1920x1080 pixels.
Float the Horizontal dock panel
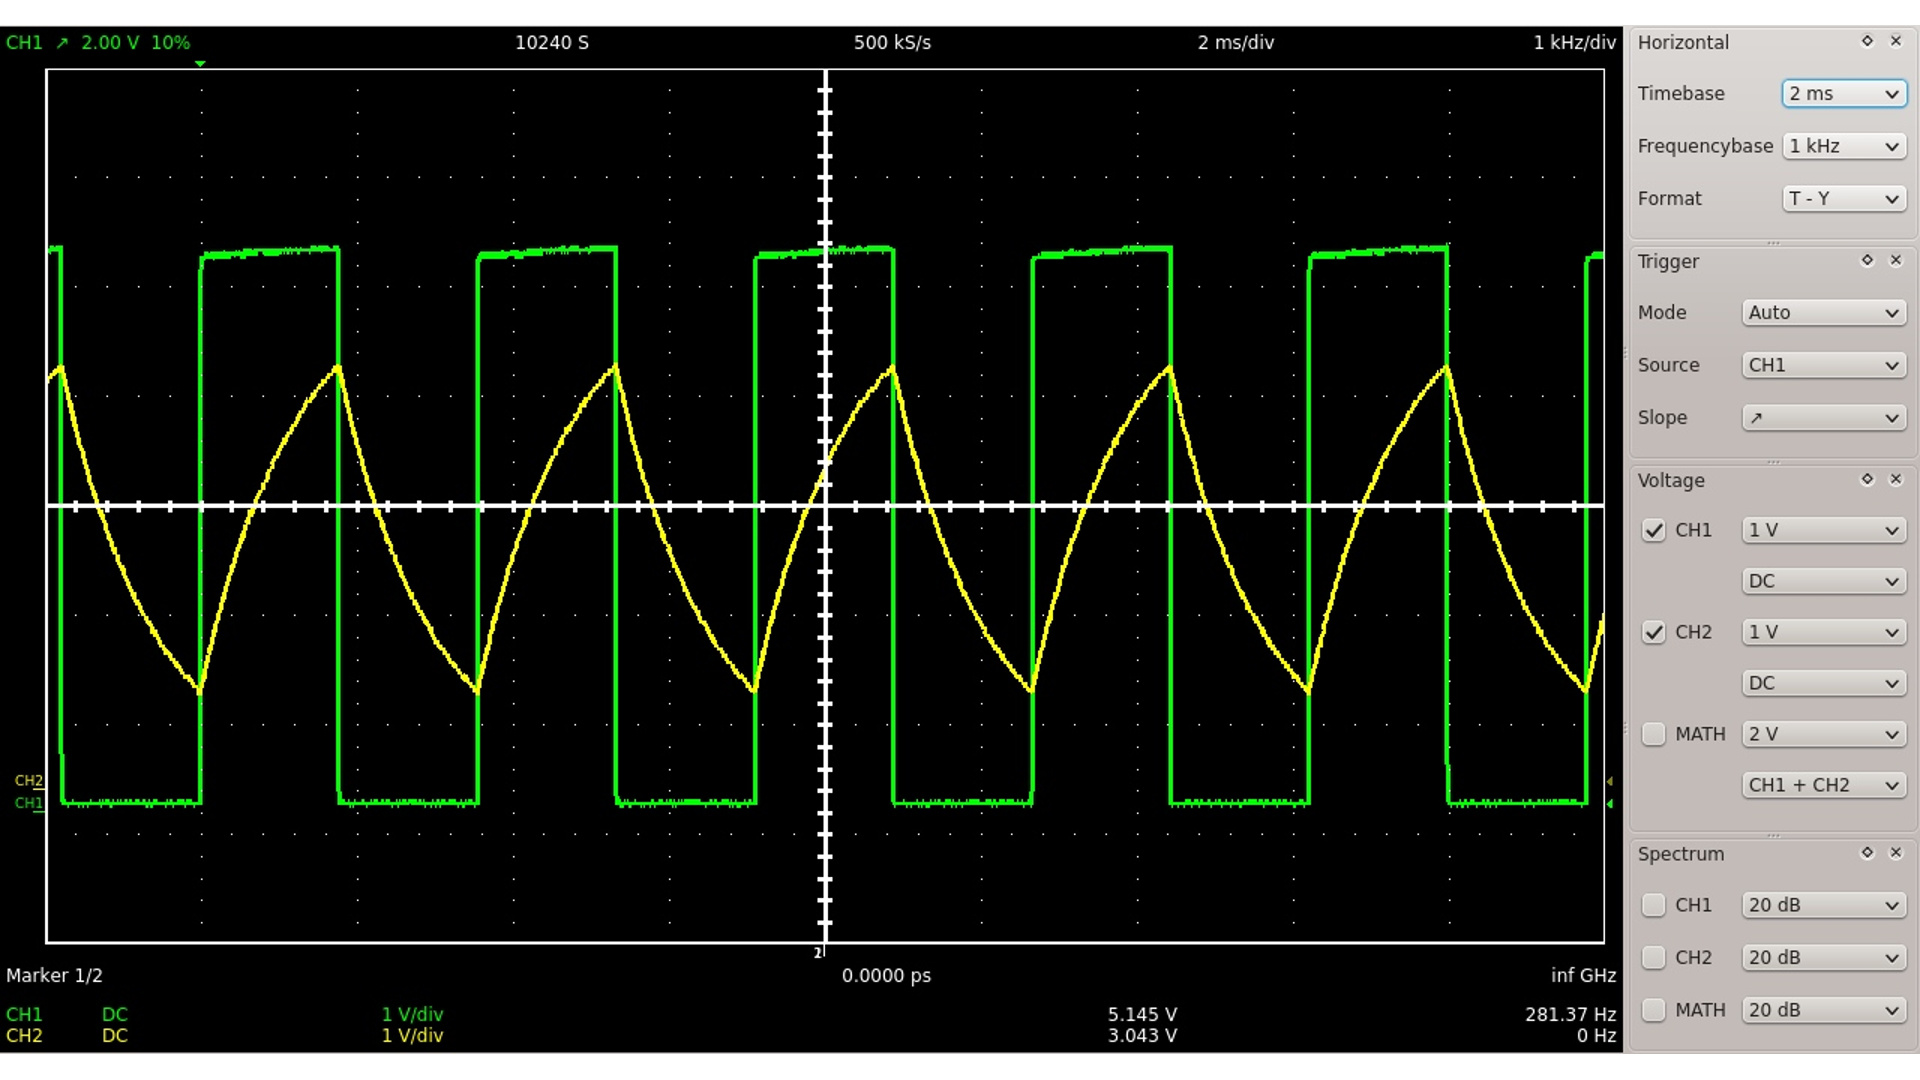coord(1867,41)
